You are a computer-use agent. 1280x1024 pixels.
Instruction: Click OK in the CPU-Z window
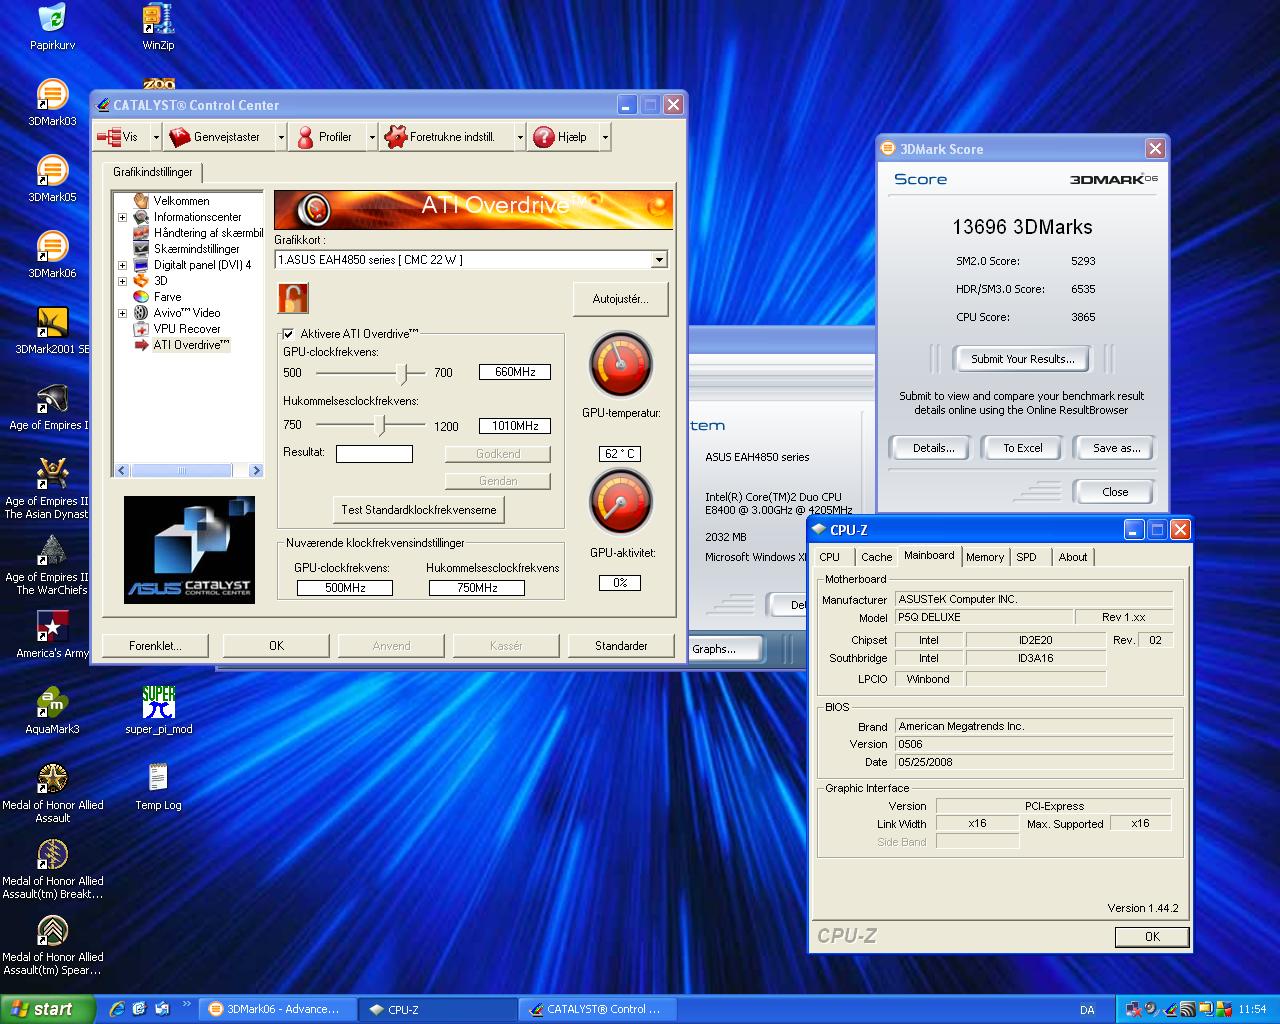(1152, 937)
